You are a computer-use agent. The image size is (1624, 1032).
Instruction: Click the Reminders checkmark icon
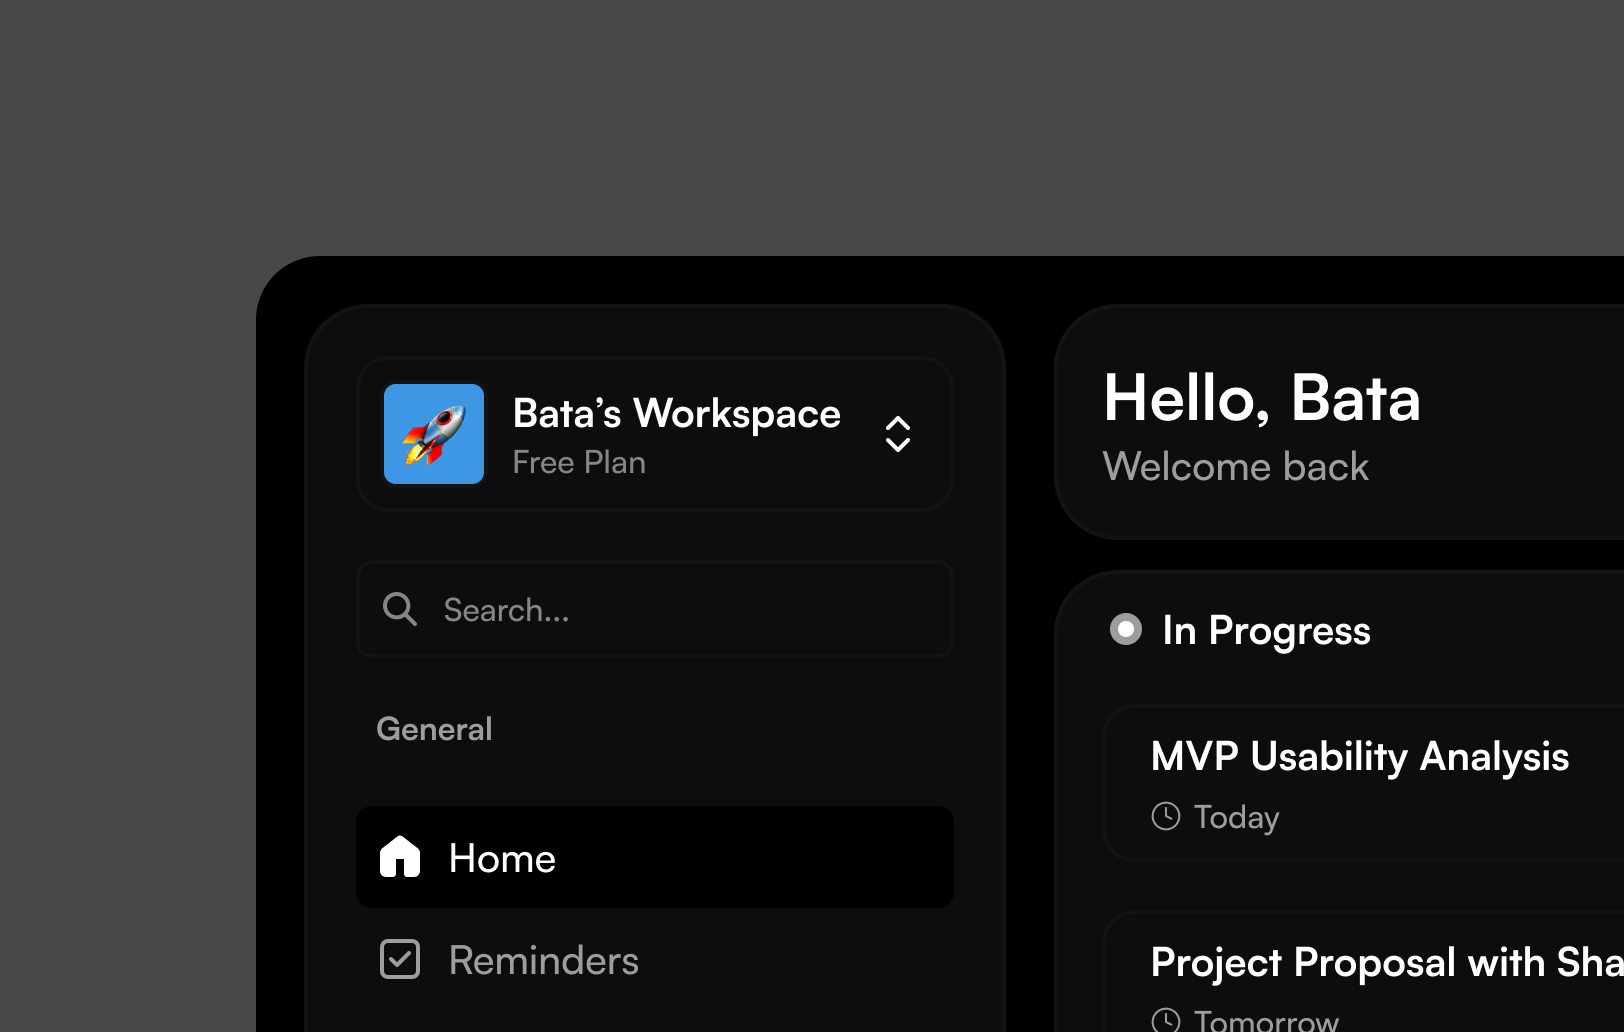pos(400,959)
